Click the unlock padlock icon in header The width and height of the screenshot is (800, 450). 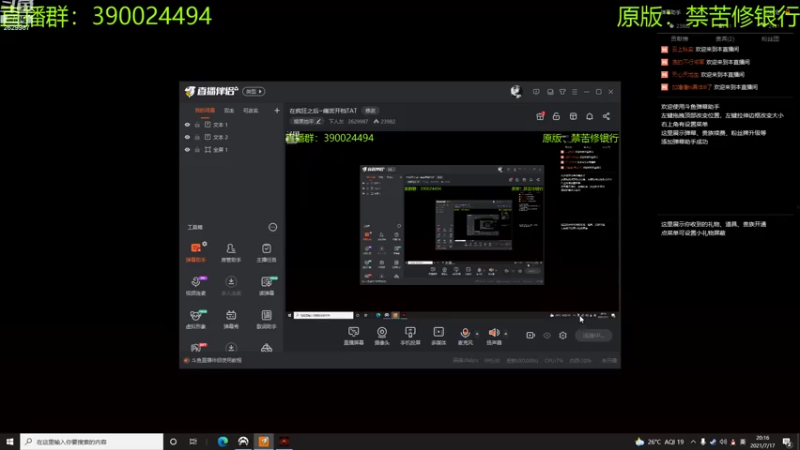[556, 116]
